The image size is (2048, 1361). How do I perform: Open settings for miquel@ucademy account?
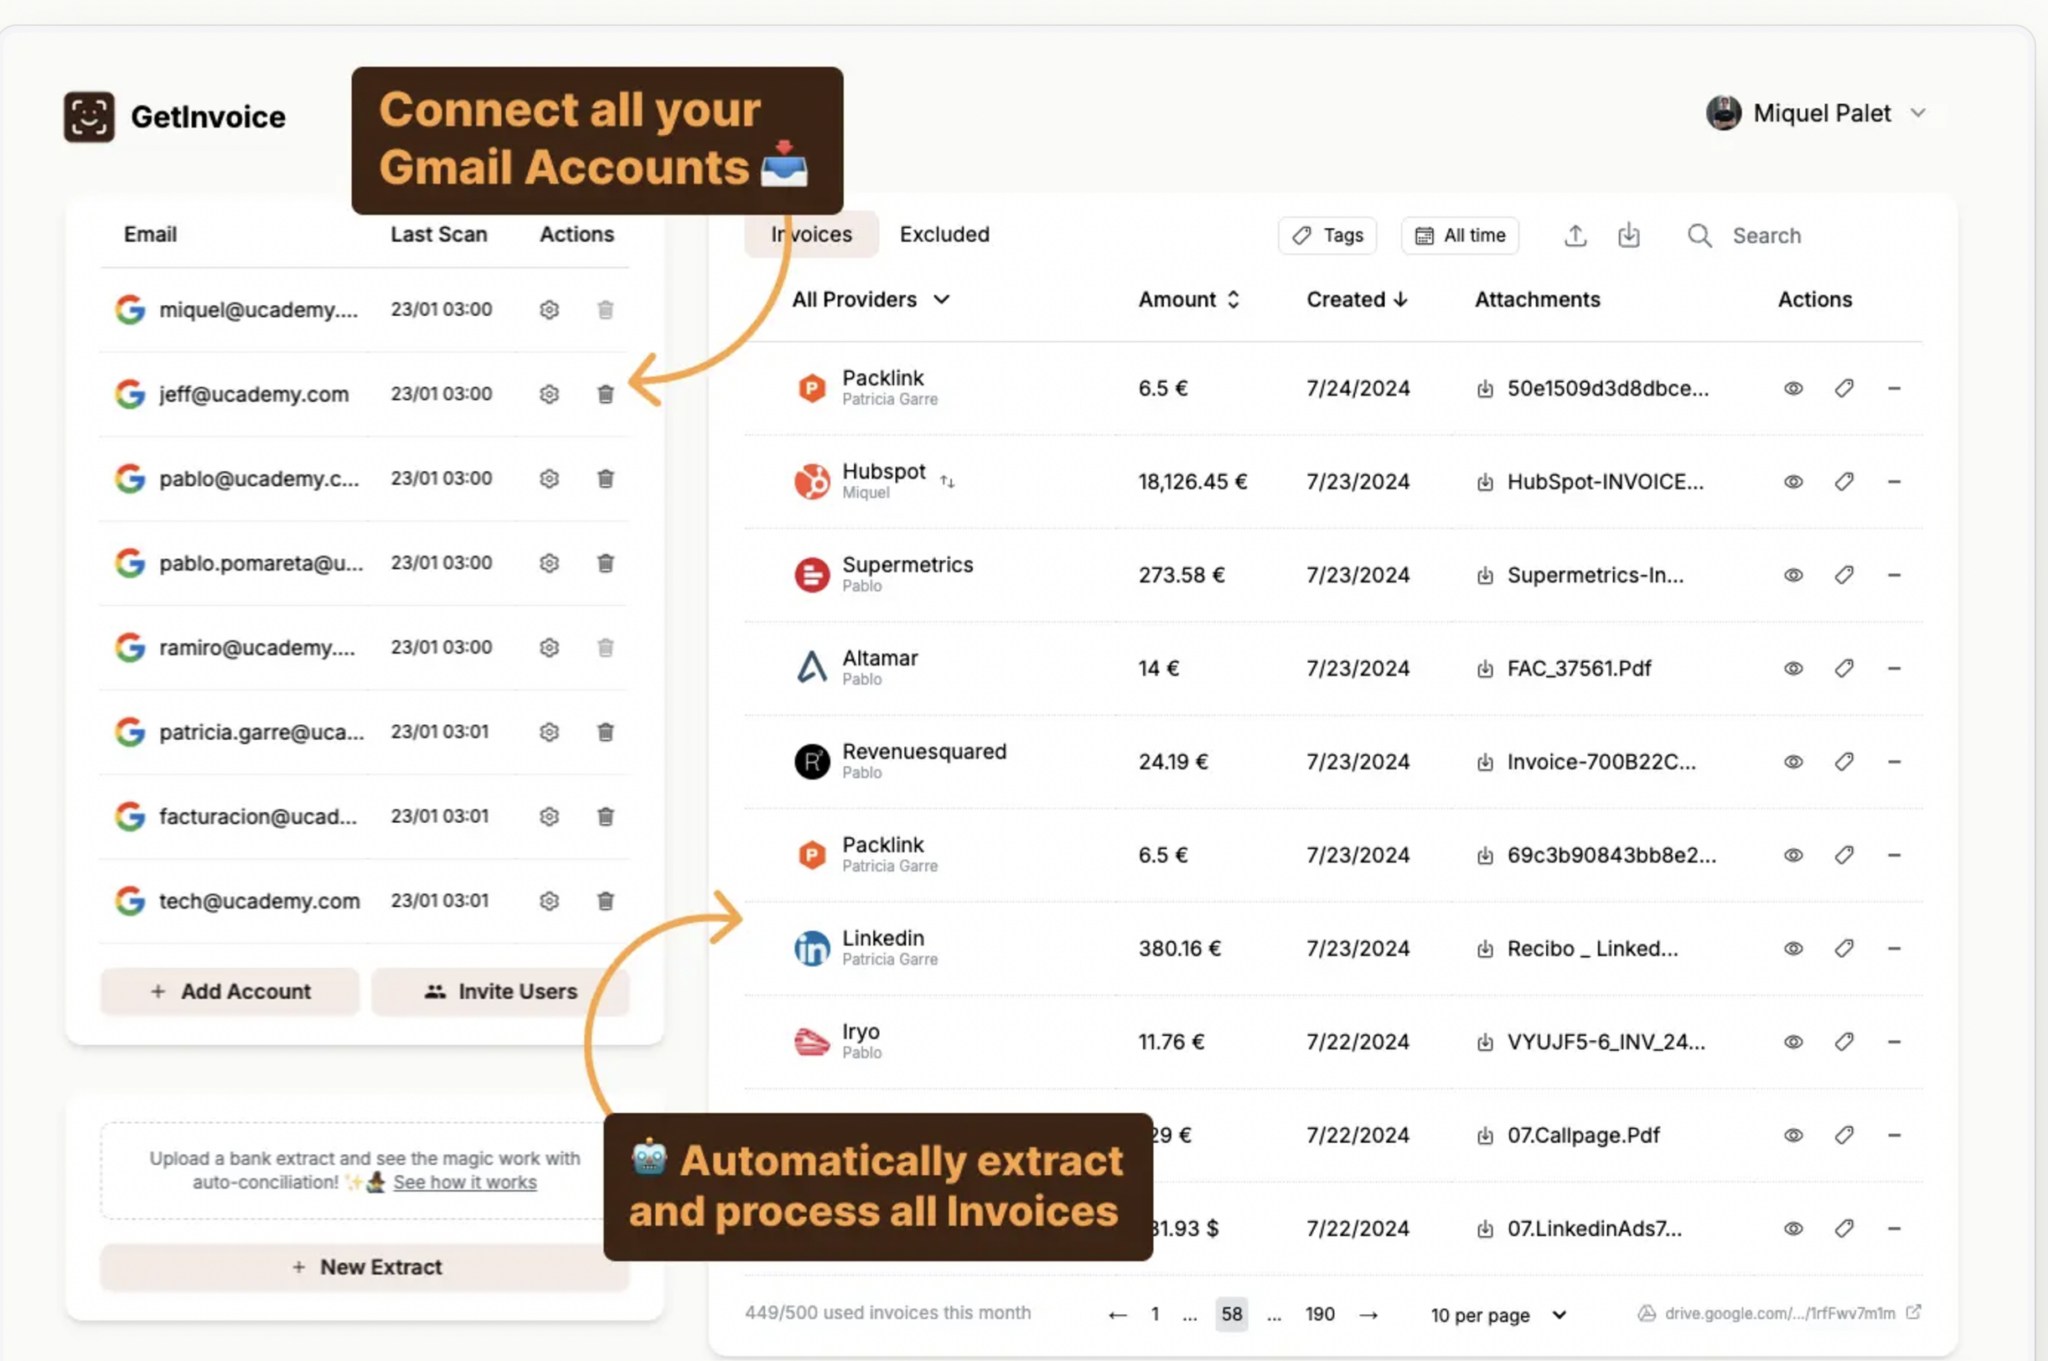tap(549, 309)
